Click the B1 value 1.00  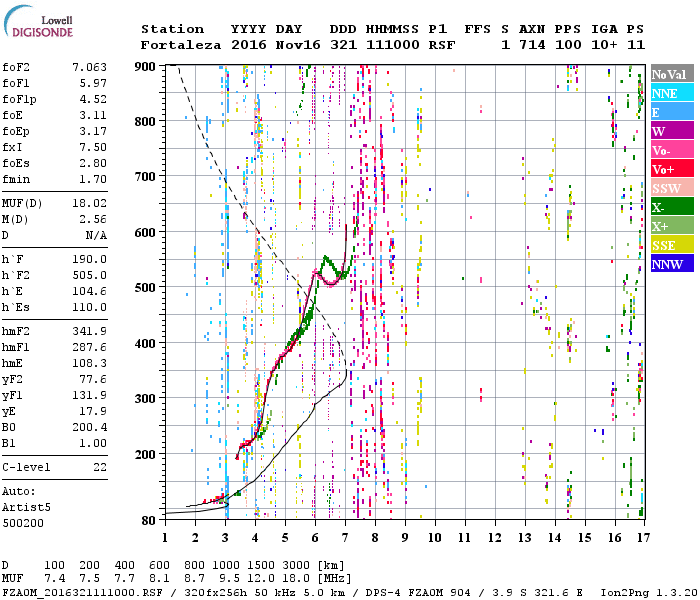click(x=93, y=443)
